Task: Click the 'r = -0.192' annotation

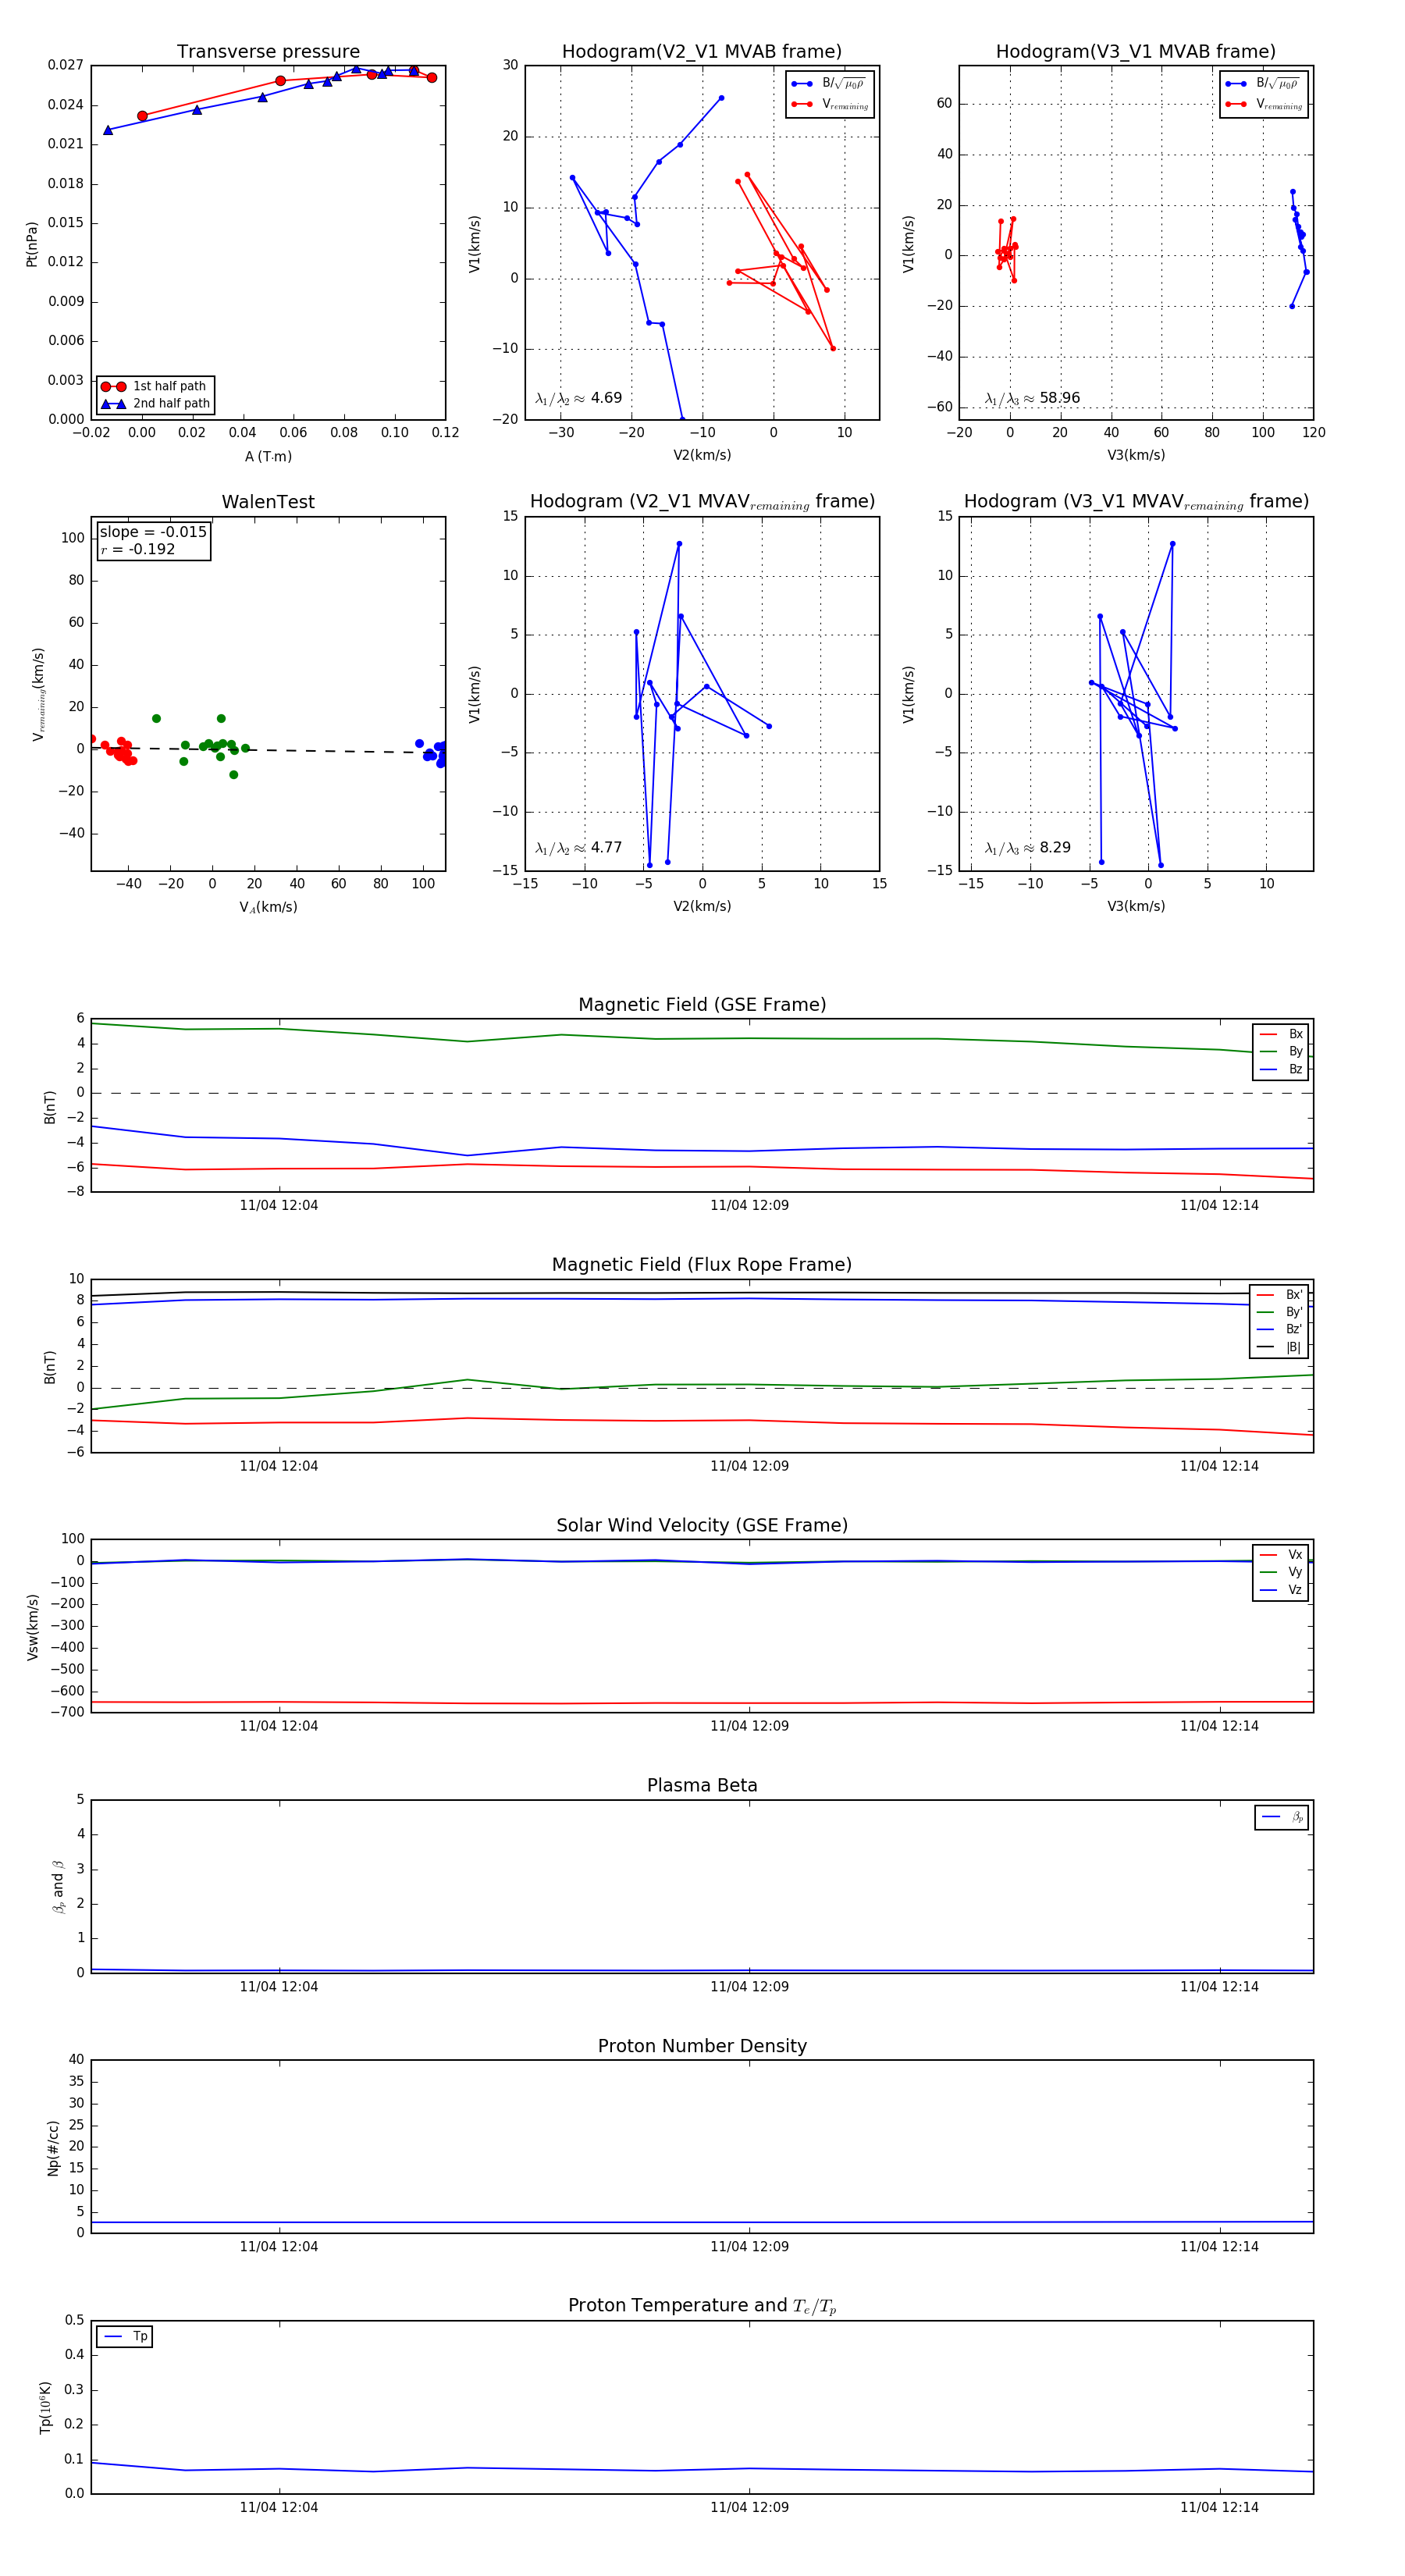Action: coord(138,549)
